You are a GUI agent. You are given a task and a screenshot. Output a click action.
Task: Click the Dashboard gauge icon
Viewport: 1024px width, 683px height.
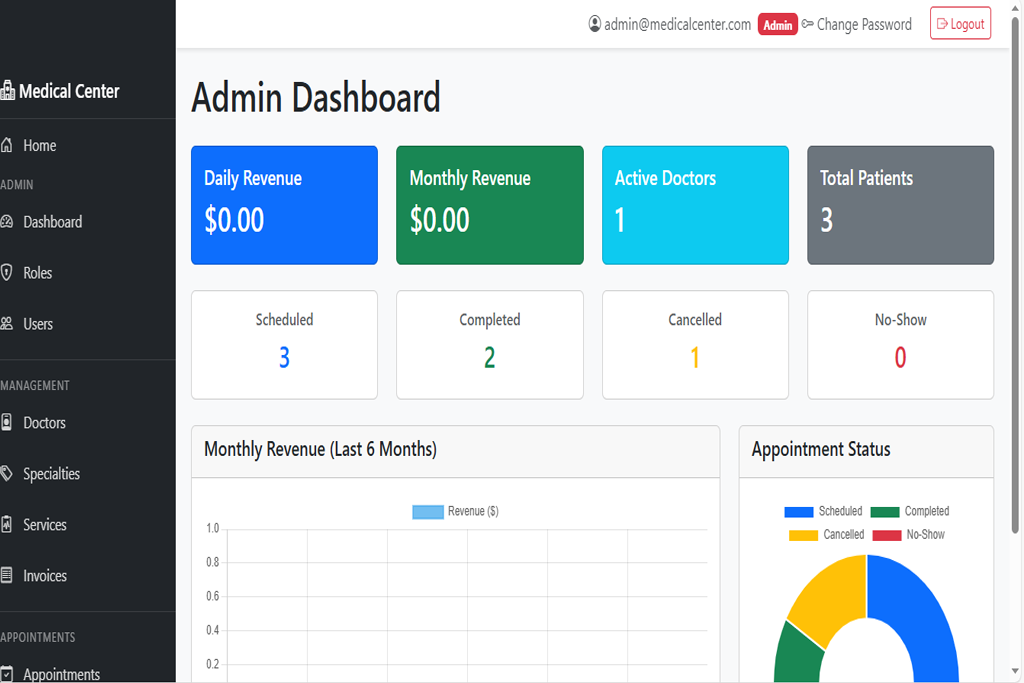pyautogui.click(x=7, y=222)
